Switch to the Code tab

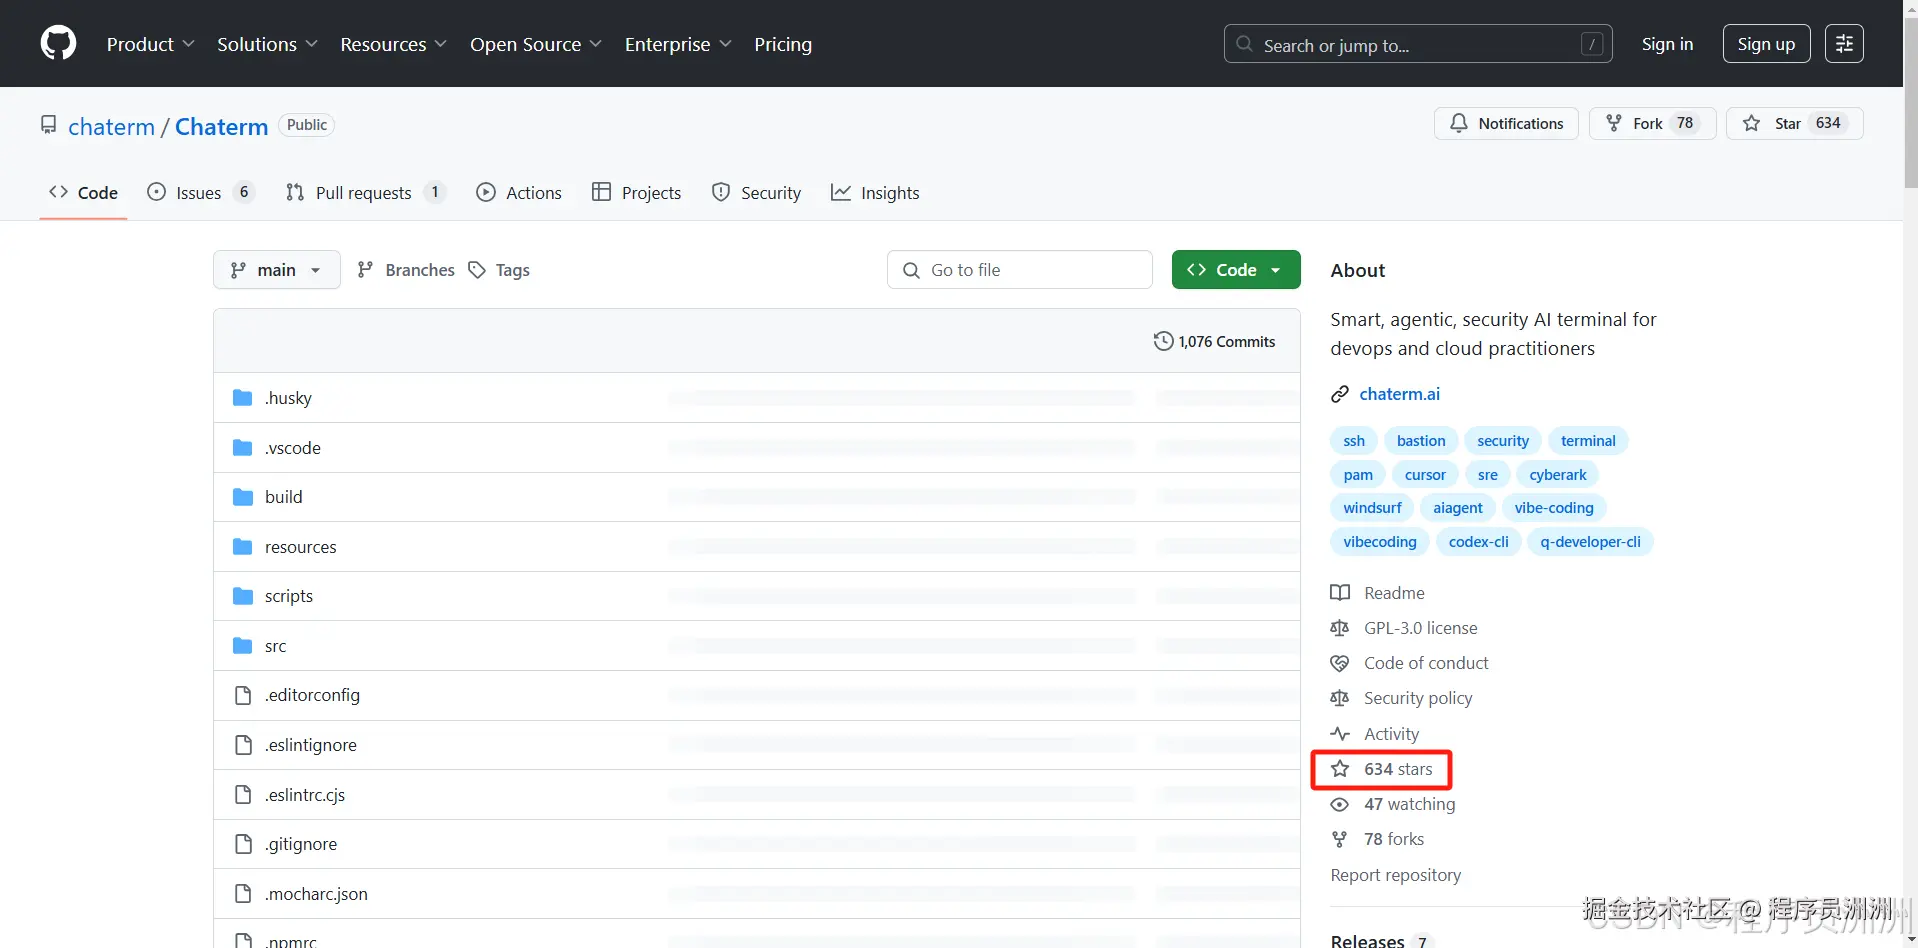click(83, 193)
